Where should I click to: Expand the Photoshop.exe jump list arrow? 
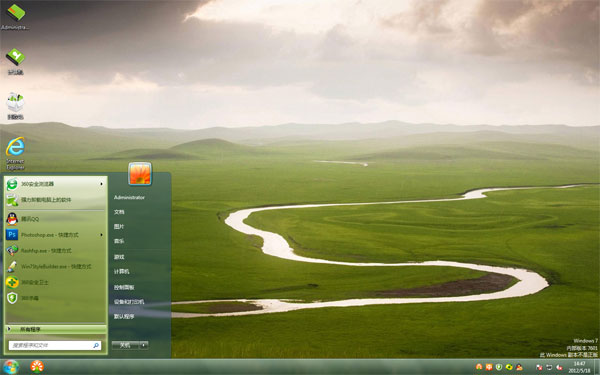coord(101,235)
